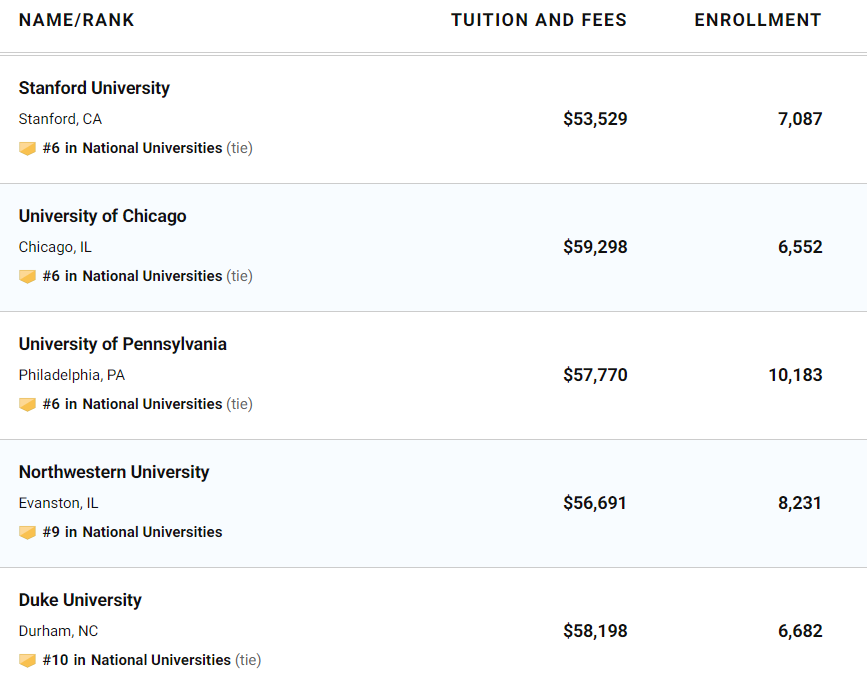Screen dimensions: 867x692
Task: Open the University of Chicago link
Action: click(x=102, y=216)
